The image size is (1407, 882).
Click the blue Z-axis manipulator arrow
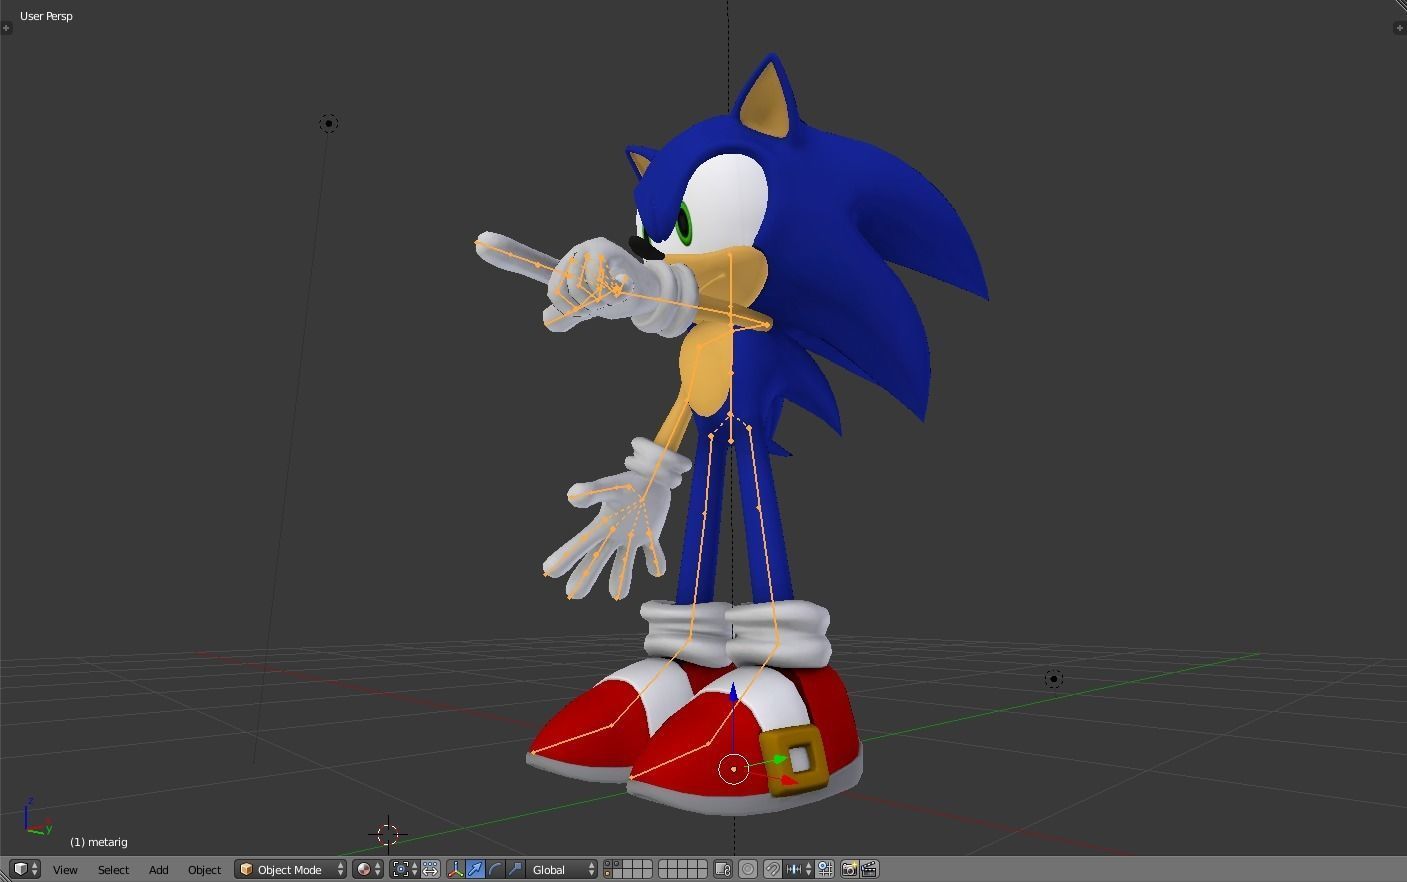pyautogui.click(x=733, y=694)
